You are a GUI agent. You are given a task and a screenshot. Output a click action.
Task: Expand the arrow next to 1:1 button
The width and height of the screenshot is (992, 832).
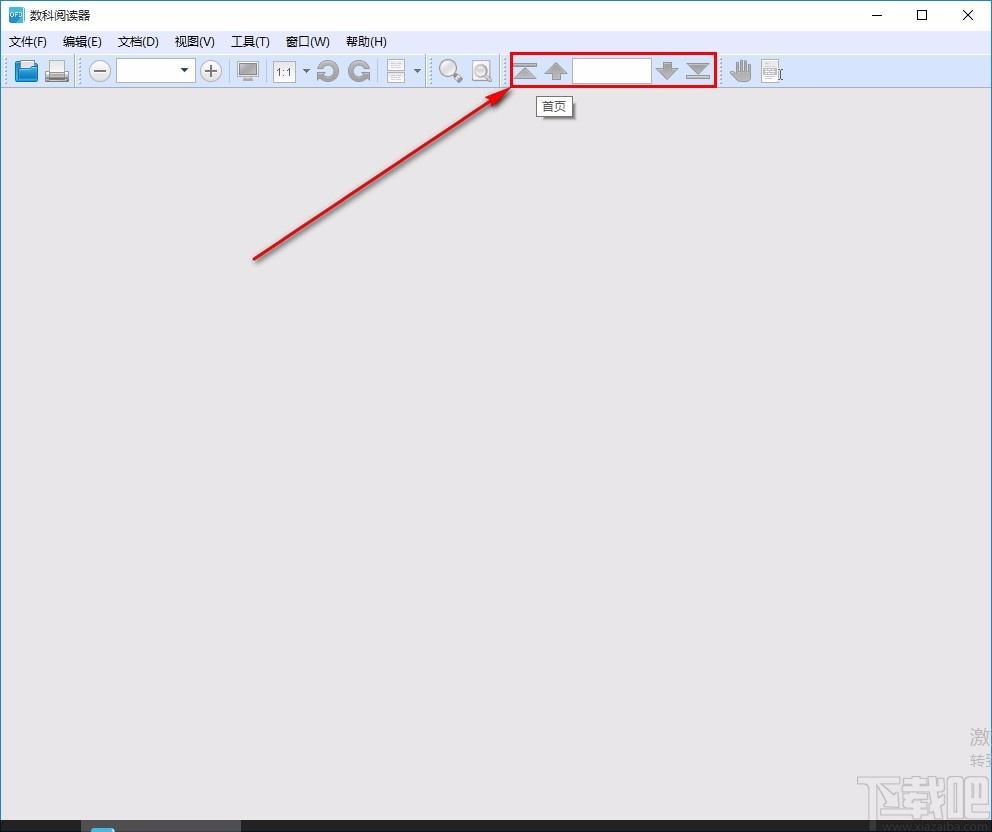(306, 71)
